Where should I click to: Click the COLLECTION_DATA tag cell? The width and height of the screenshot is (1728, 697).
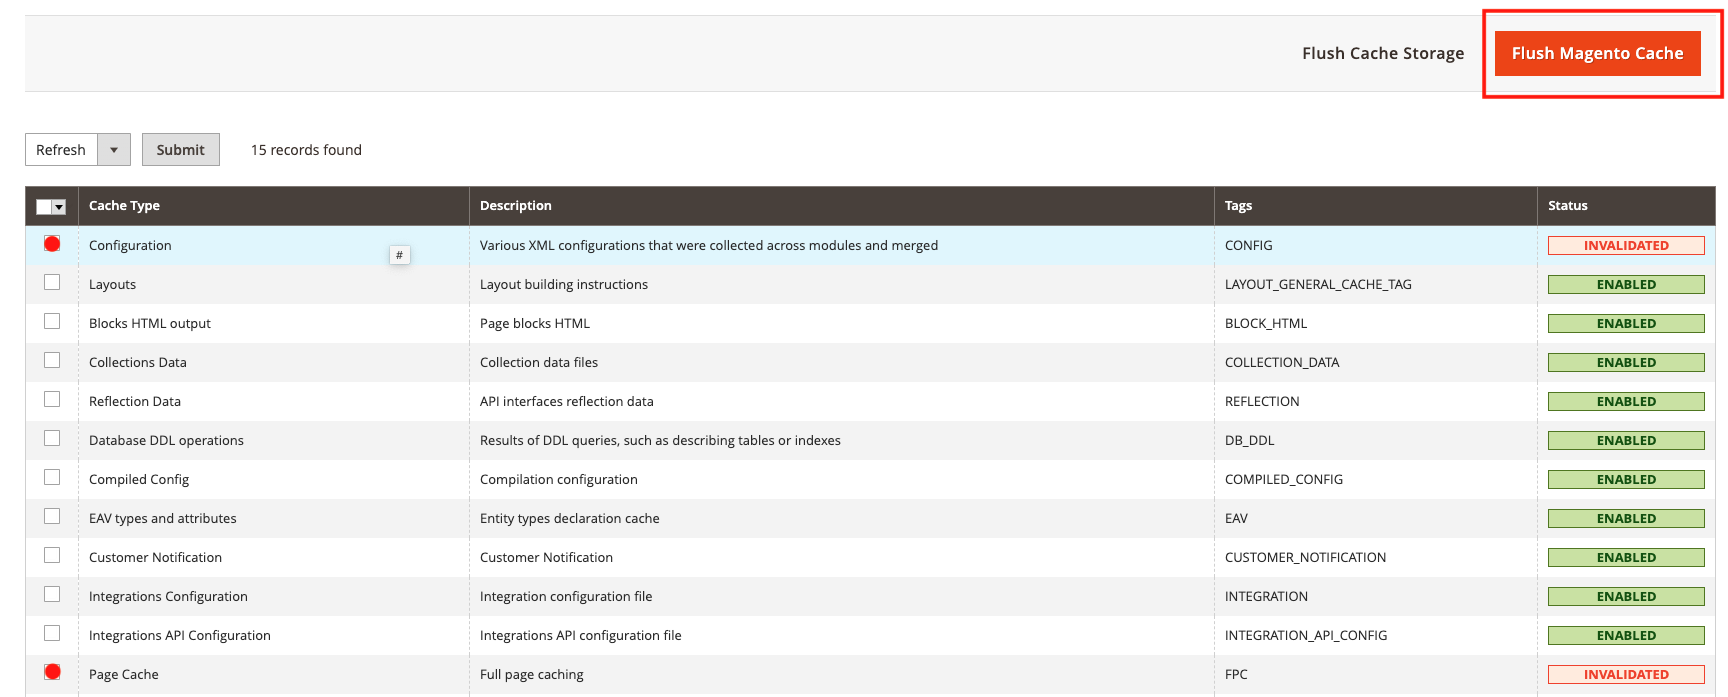click(x=1282, y=363)
